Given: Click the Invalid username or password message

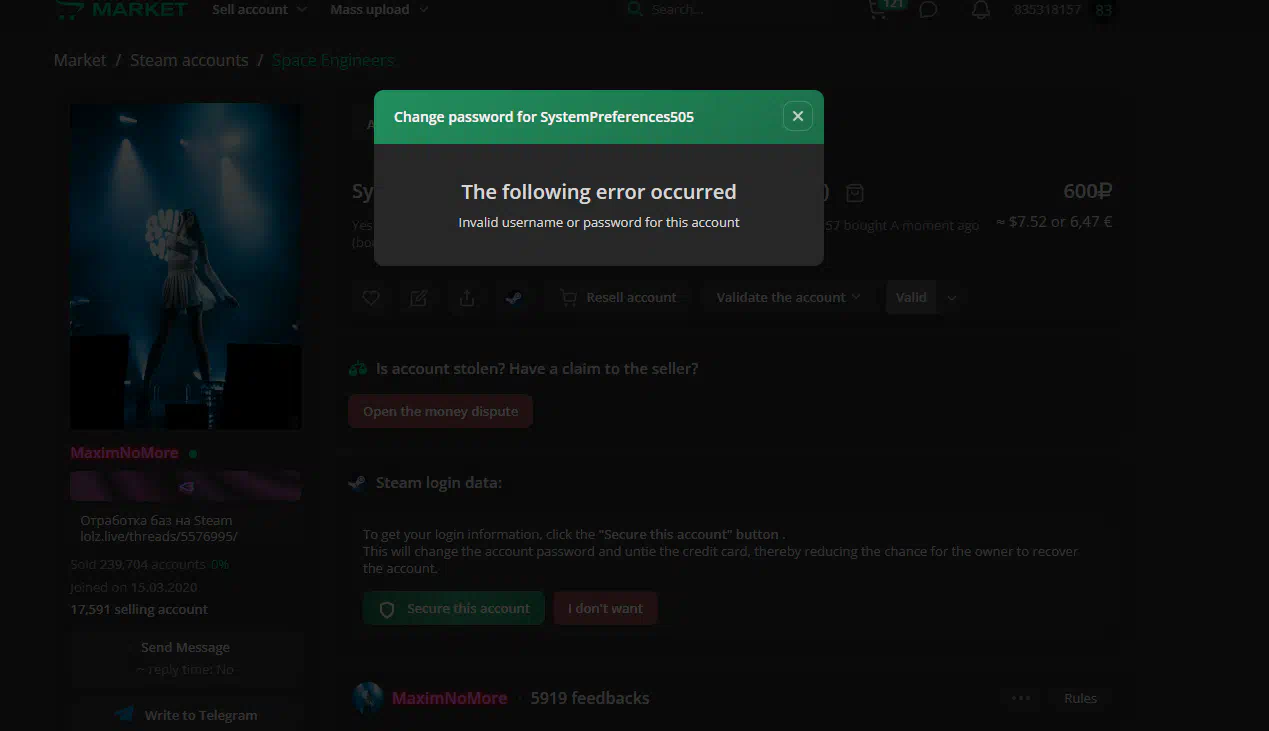Looking at the screenshot, I should tap(599, 222).
